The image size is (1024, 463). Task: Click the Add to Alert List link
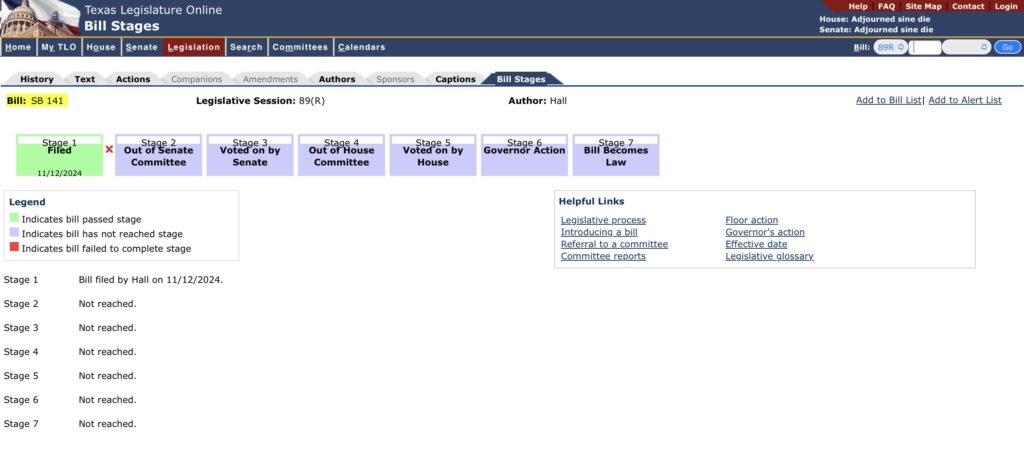pos(964,100)
